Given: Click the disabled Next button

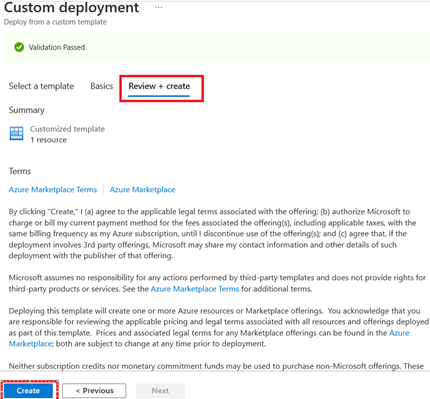Looking at the screenshot, I should coord(160,390).
